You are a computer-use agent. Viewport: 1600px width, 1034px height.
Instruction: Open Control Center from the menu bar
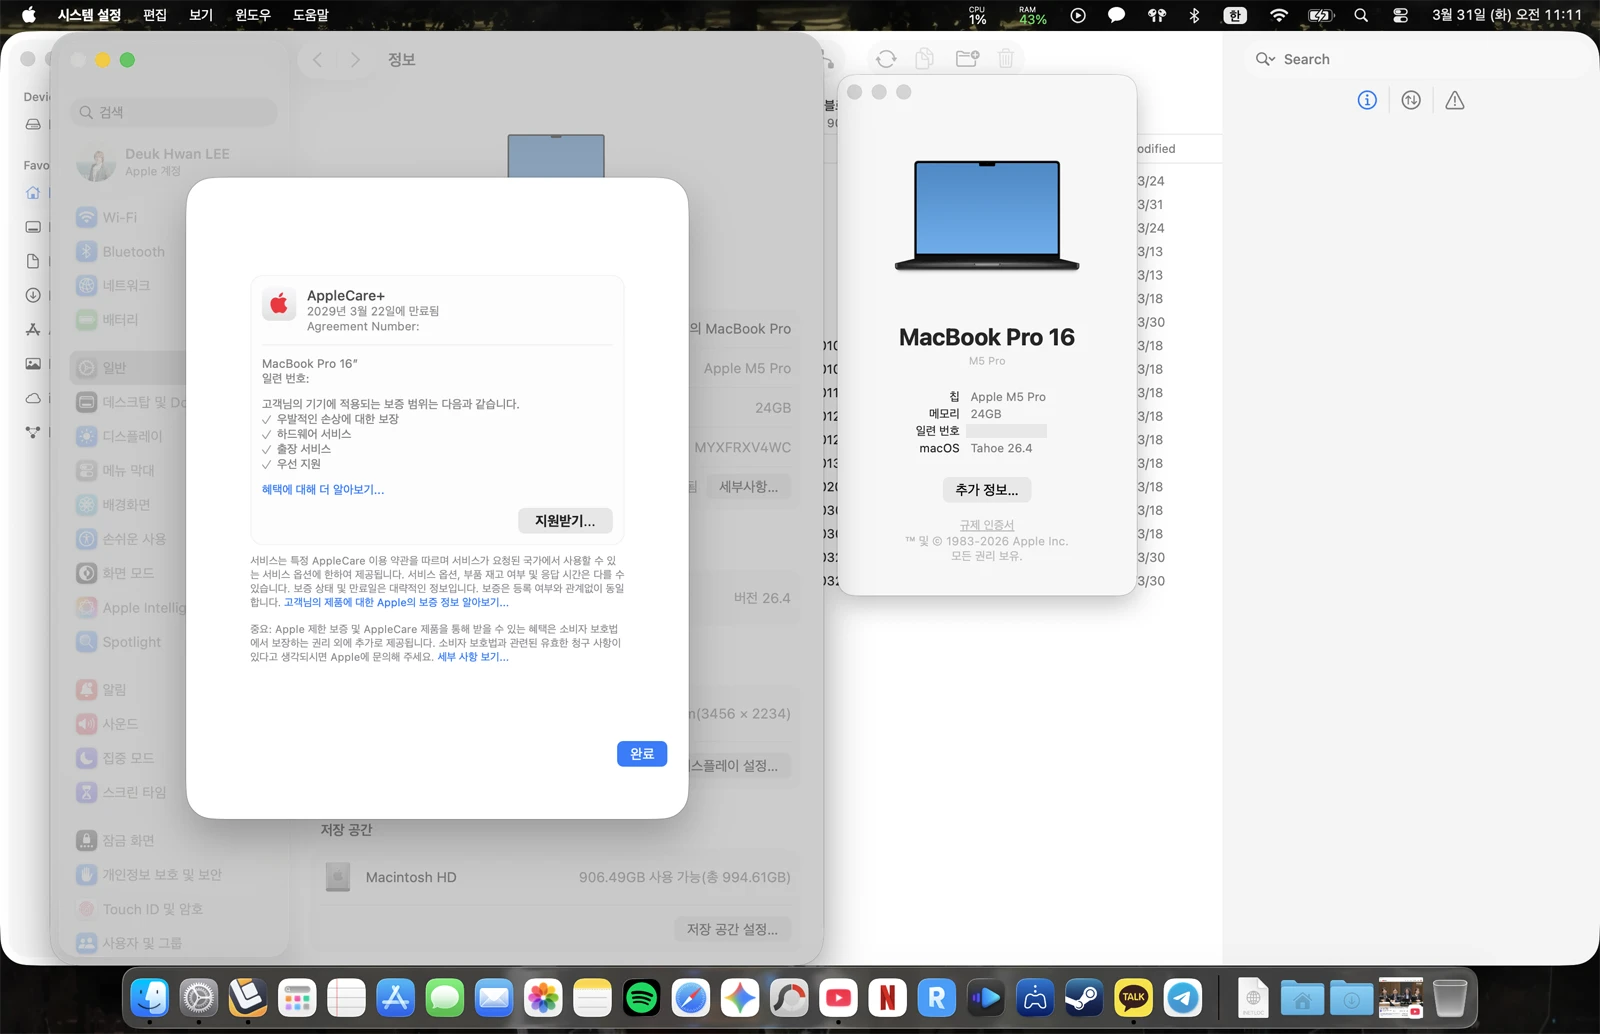1400,15
